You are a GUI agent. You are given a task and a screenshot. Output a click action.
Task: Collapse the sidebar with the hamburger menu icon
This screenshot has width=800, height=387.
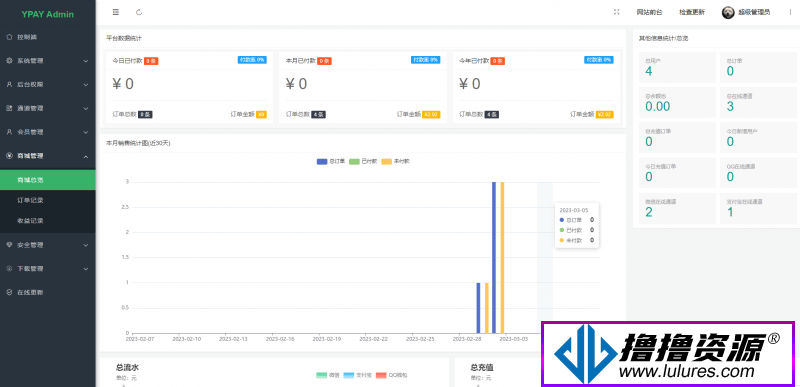(x=116, y=12)
